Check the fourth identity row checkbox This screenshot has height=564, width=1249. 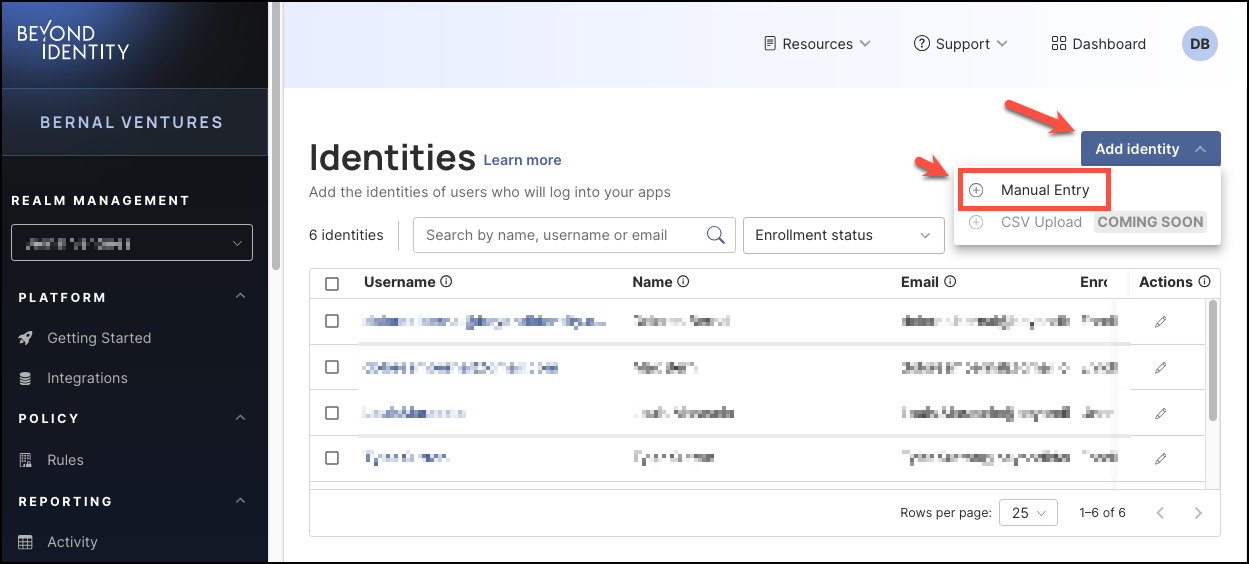point(332,457)
